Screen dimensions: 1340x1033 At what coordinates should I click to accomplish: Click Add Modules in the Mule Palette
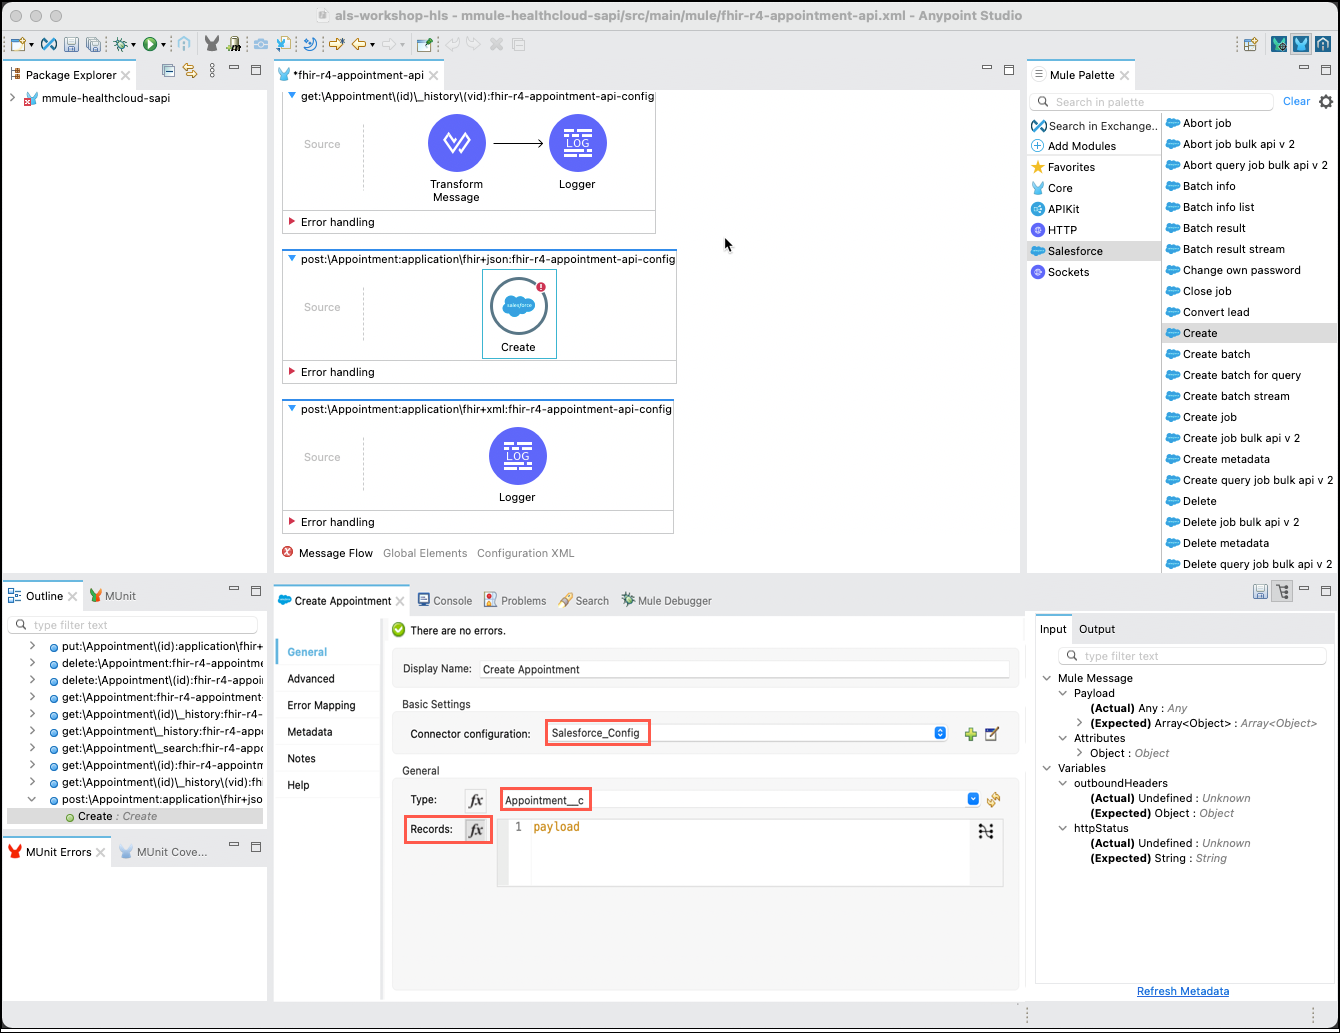[x=1082, y=146]
